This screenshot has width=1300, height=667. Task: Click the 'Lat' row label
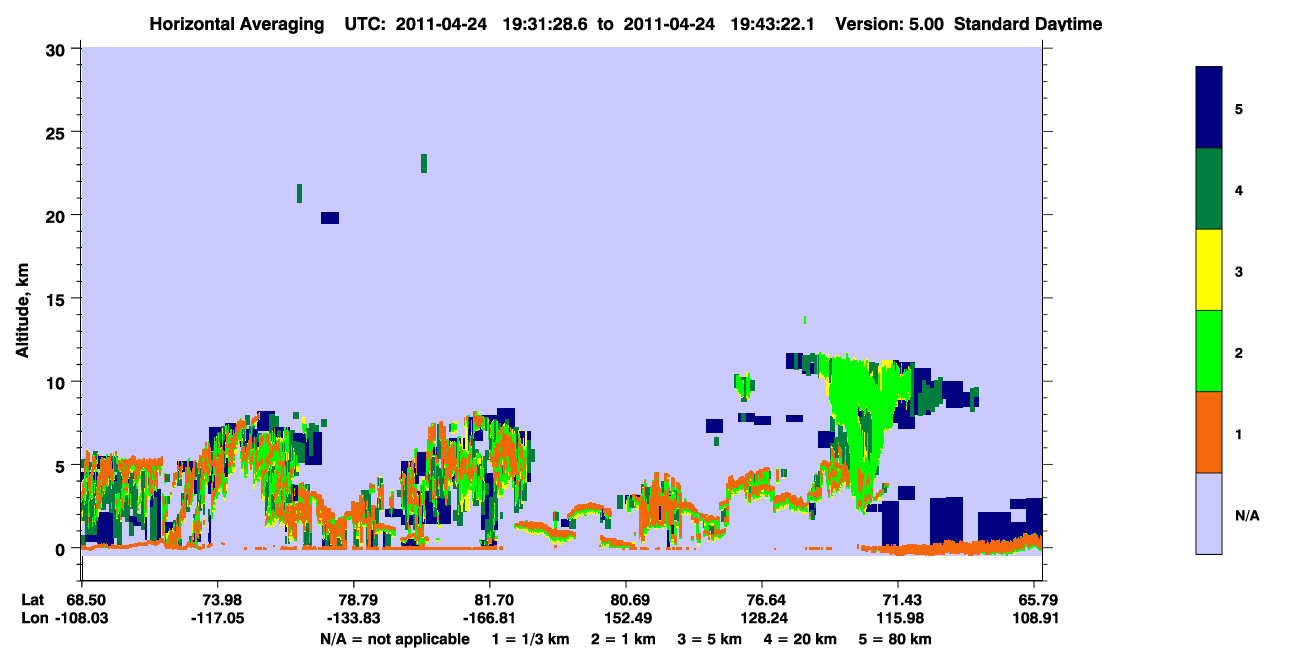click(33, 600)
